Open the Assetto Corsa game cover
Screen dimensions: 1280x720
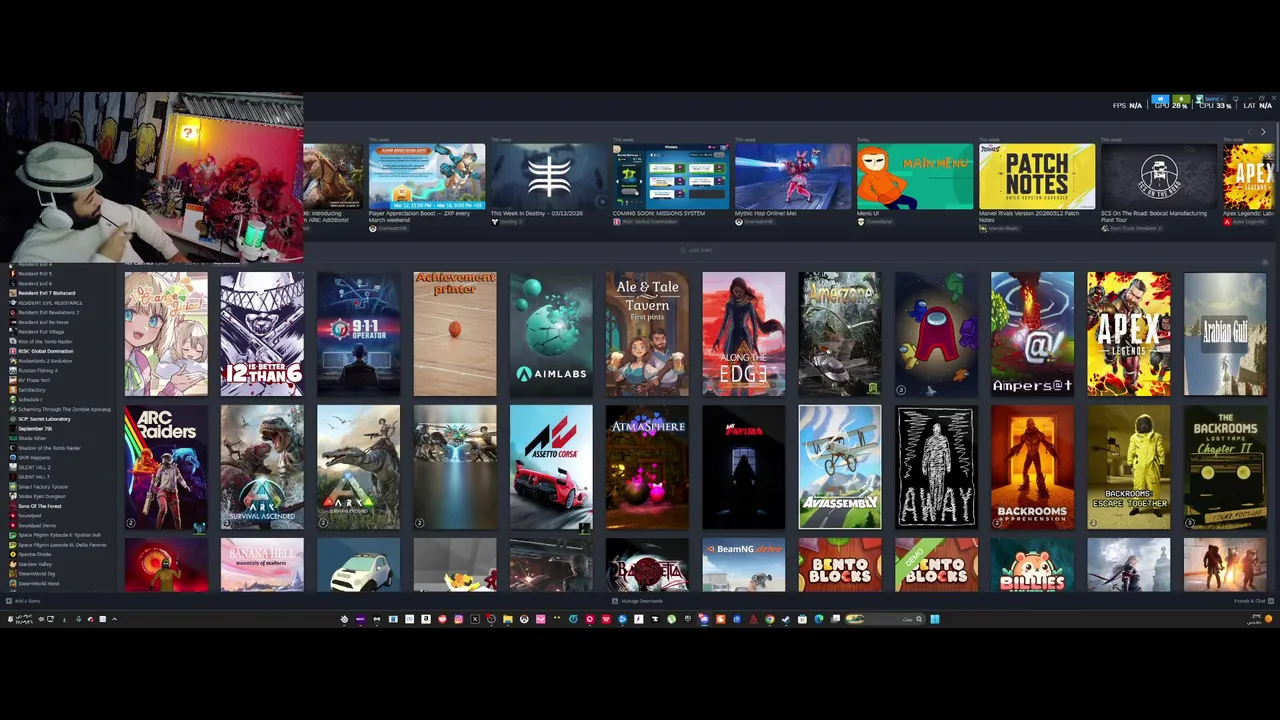(551, 467)
